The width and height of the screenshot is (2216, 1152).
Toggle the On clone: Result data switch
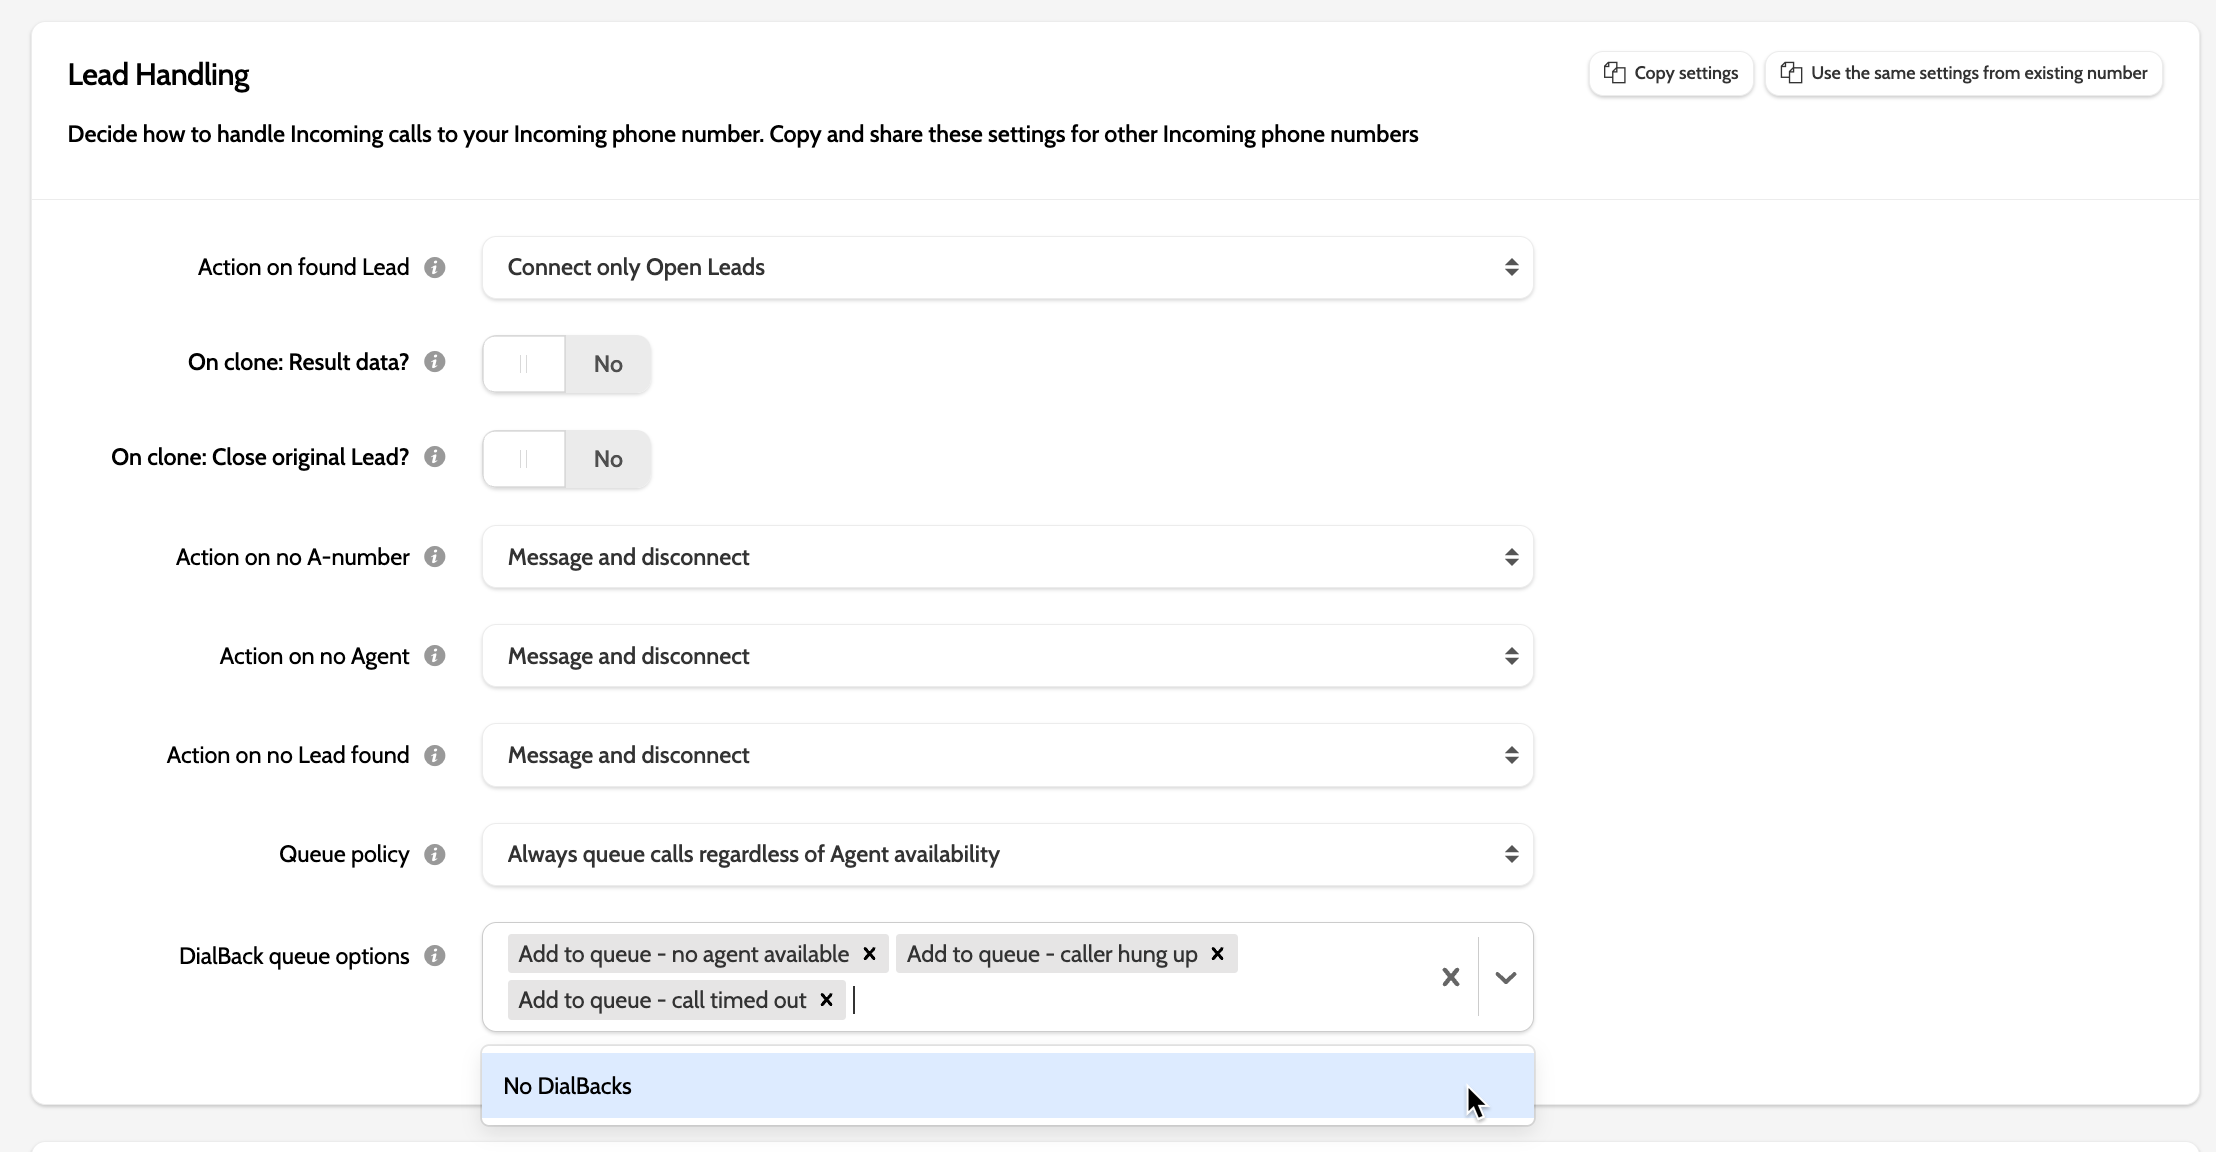pyautogui.click(x=566, y=364)
